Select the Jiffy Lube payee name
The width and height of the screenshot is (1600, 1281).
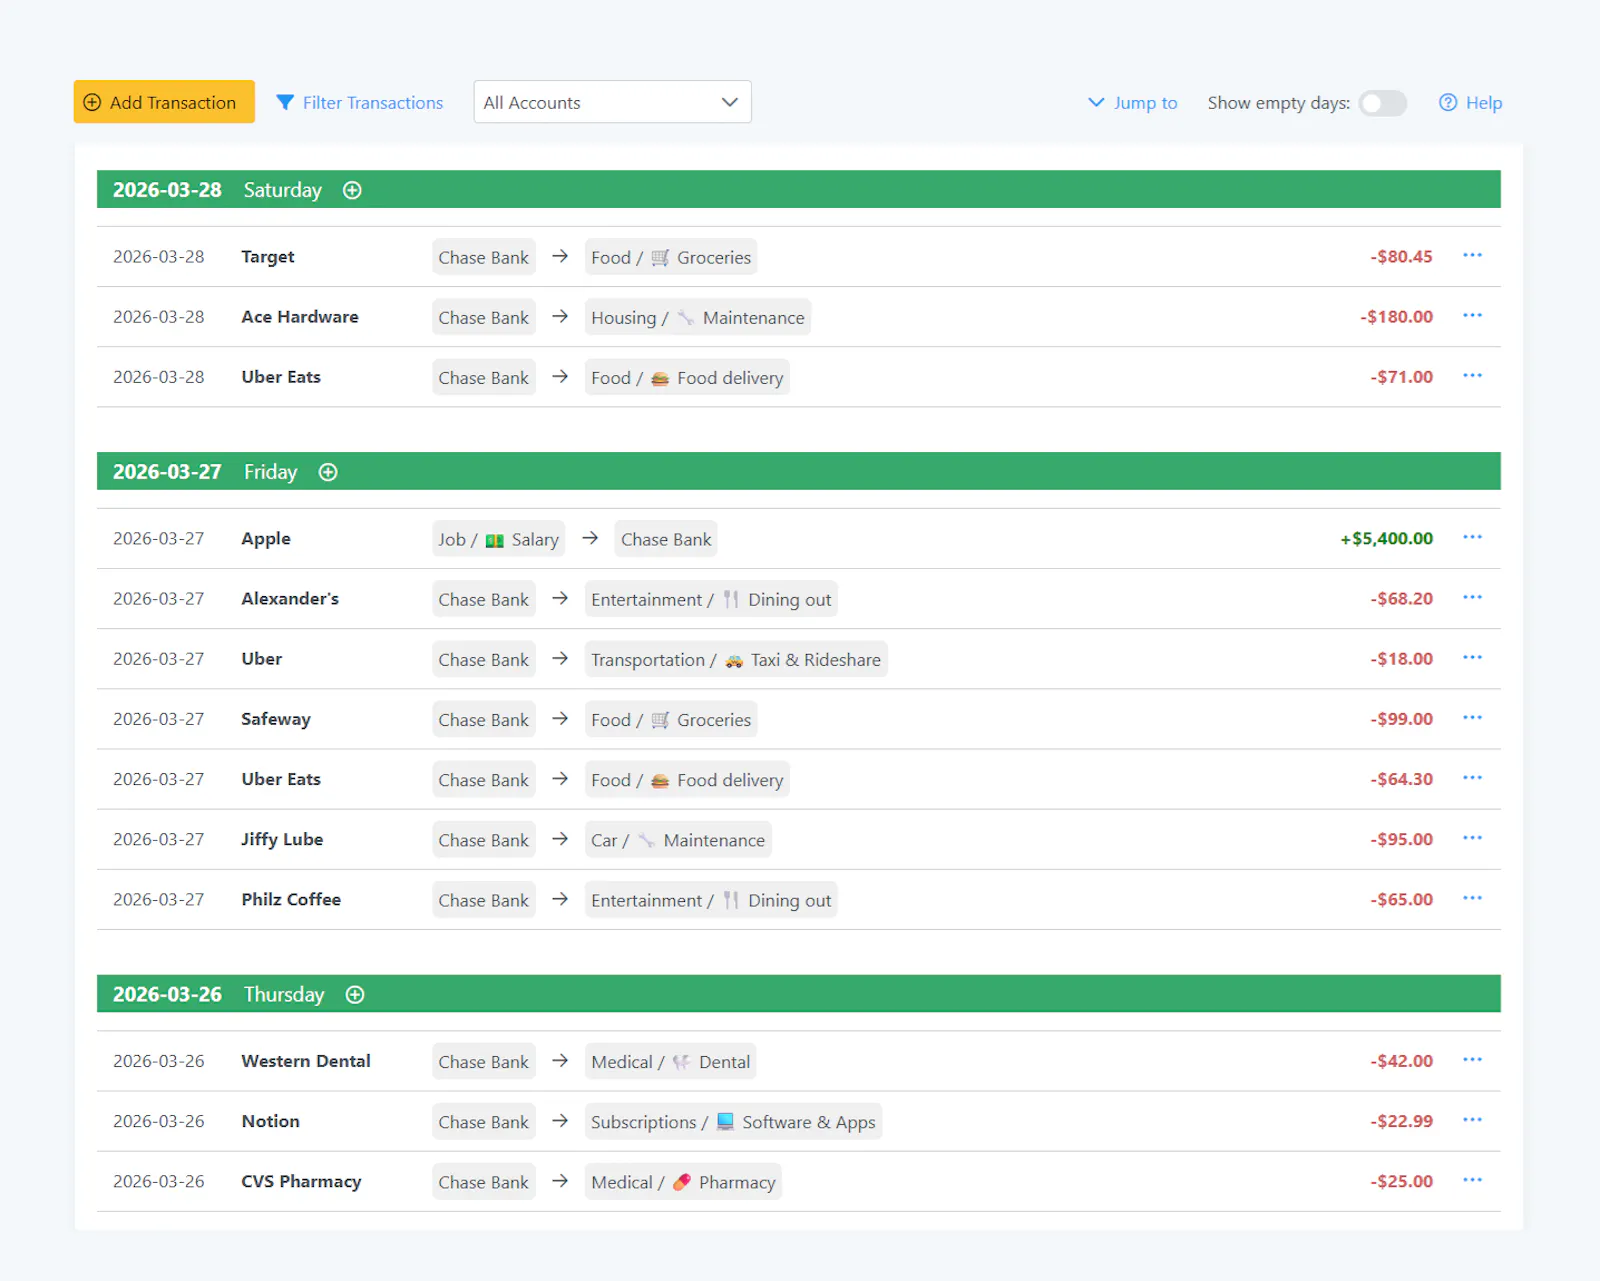pos(282,840)
